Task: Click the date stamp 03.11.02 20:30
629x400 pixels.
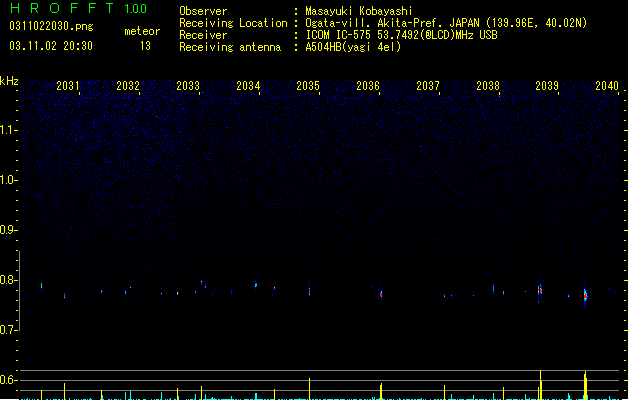Action: coord(51,46)
